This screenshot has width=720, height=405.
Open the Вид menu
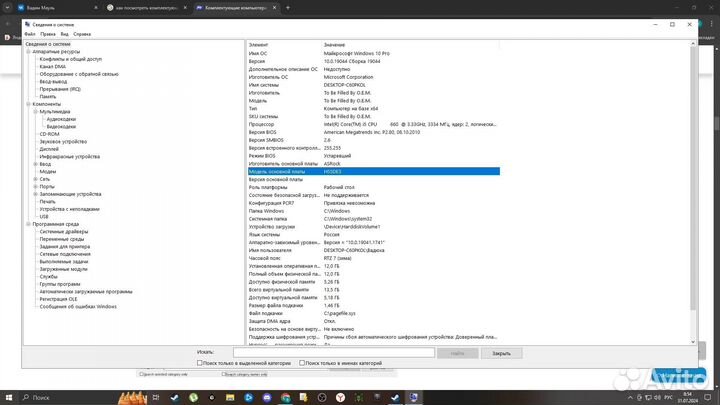pyautogui.click(x=64, y=34)
